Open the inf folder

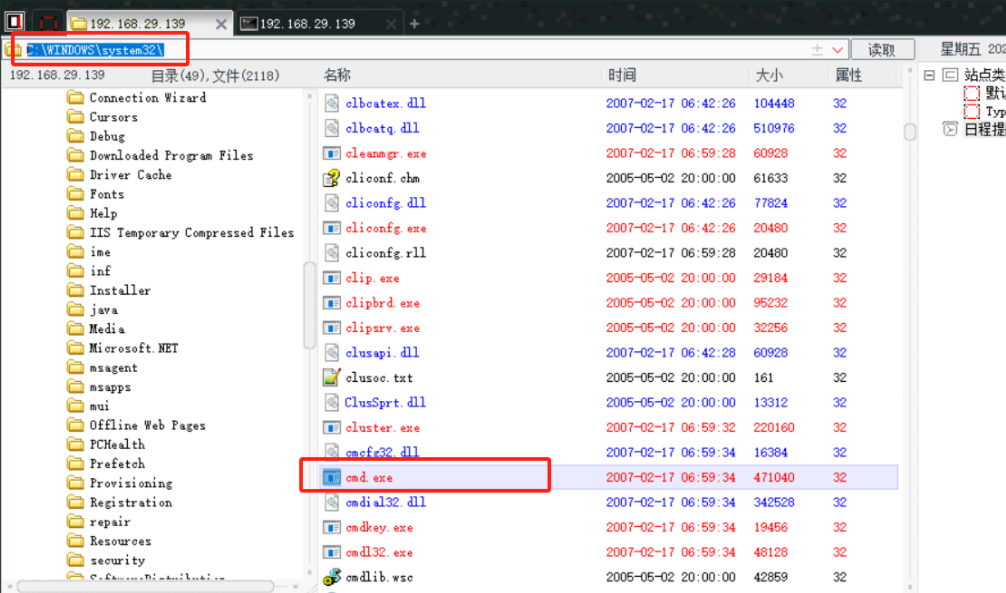tap(100, 271)
